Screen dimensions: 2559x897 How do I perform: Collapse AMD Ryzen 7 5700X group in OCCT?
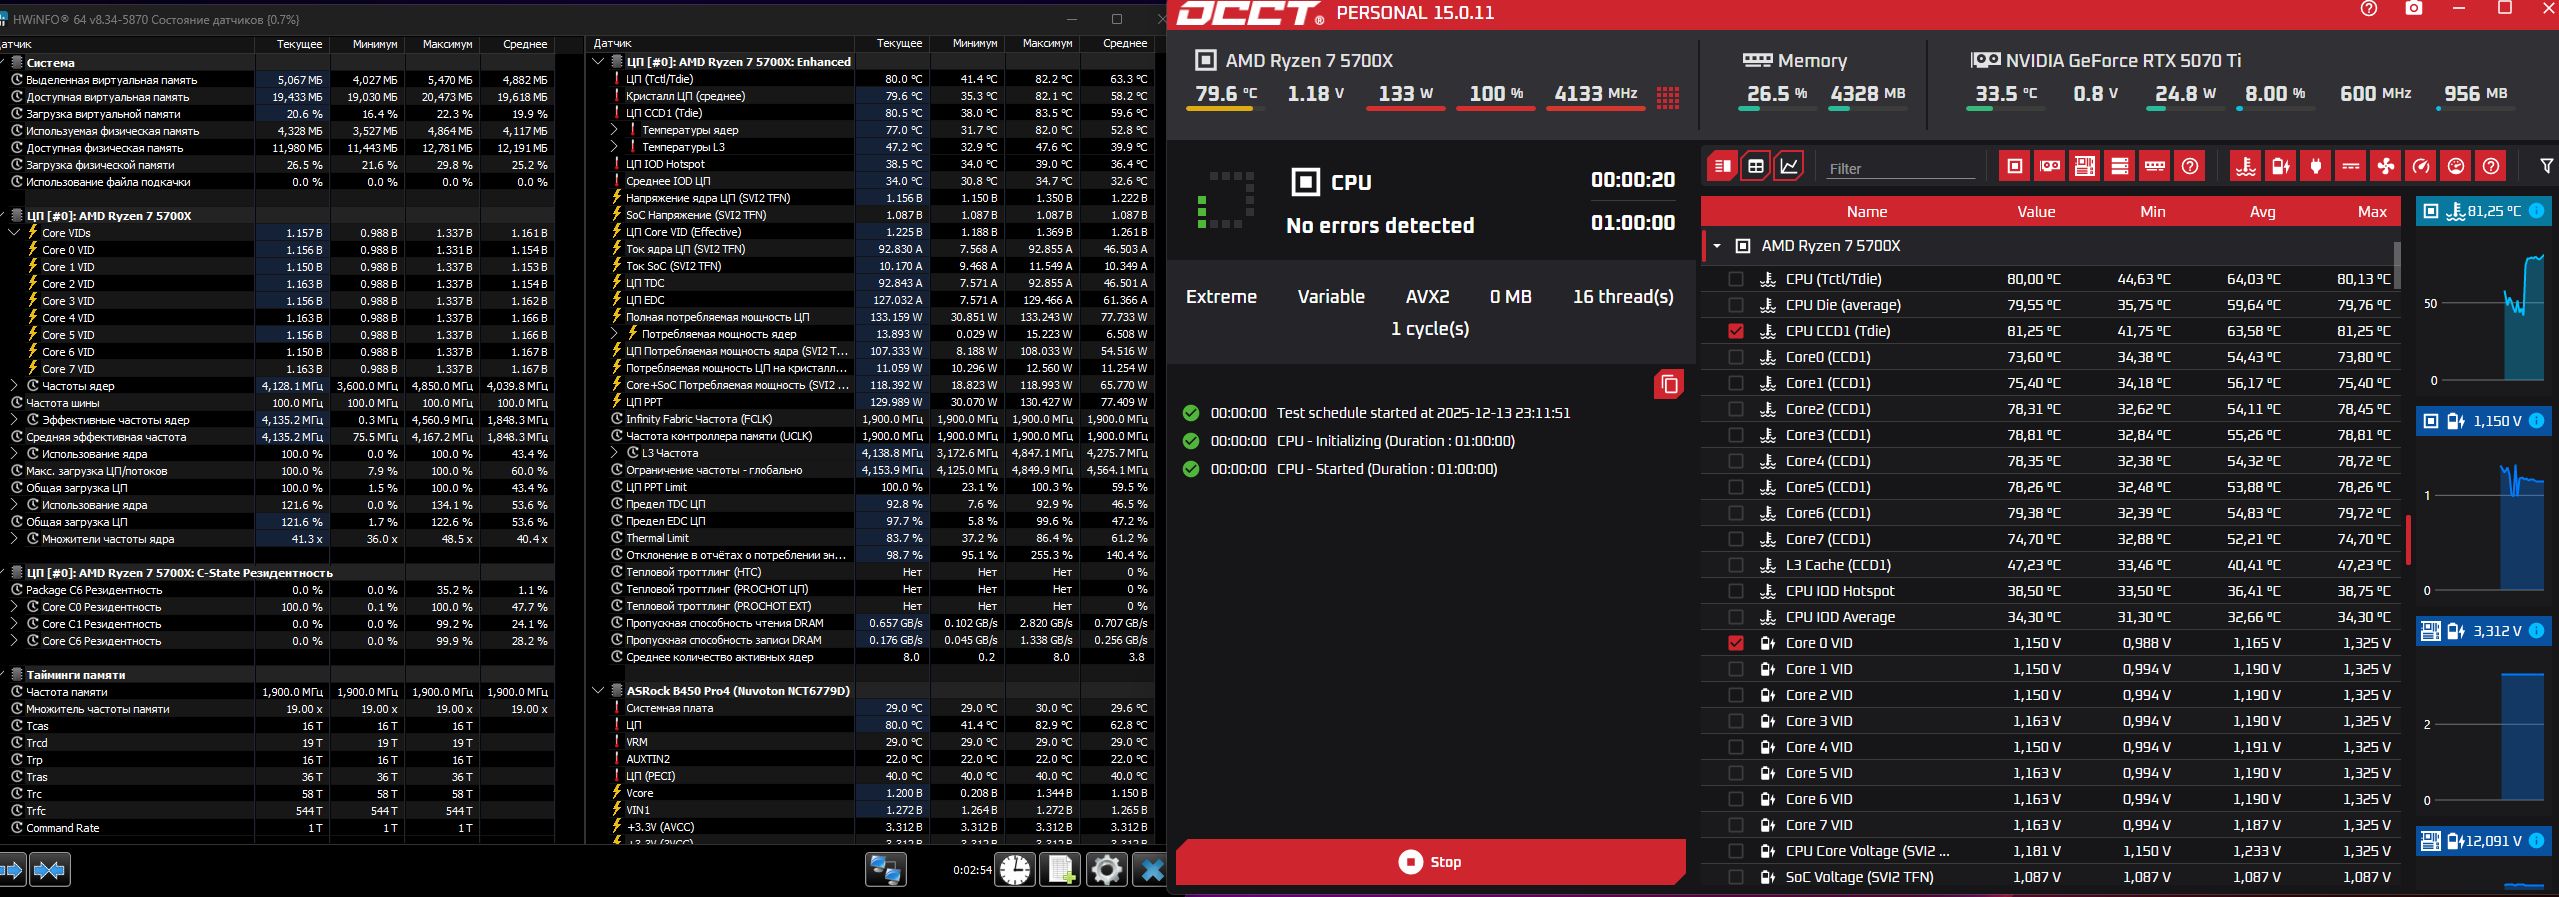pos(1717,246)
